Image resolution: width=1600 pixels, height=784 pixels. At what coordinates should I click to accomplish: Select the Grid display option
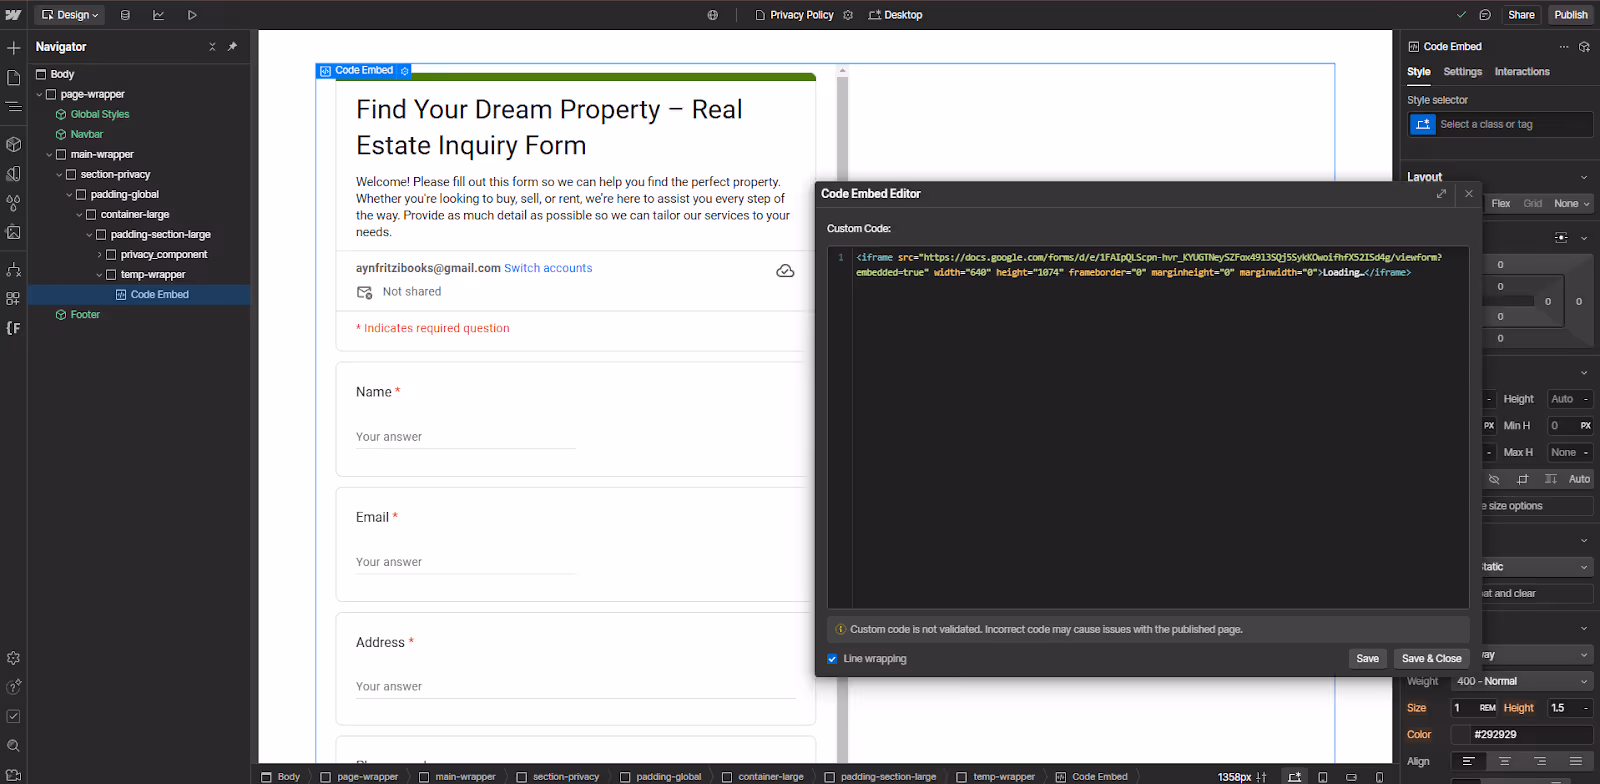pyautogui.click(x=1533, y=203)
